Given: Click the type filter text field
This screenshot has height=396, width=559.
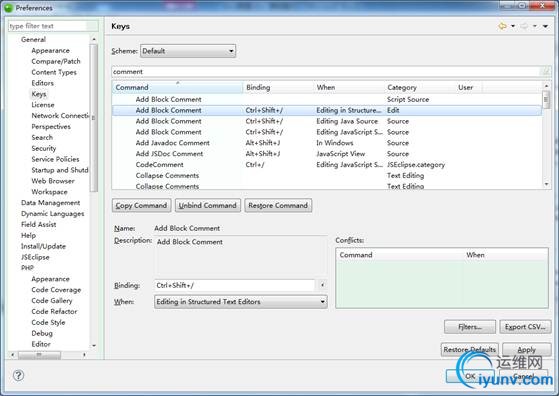Looking at the screenshot, I should [53, 26].
